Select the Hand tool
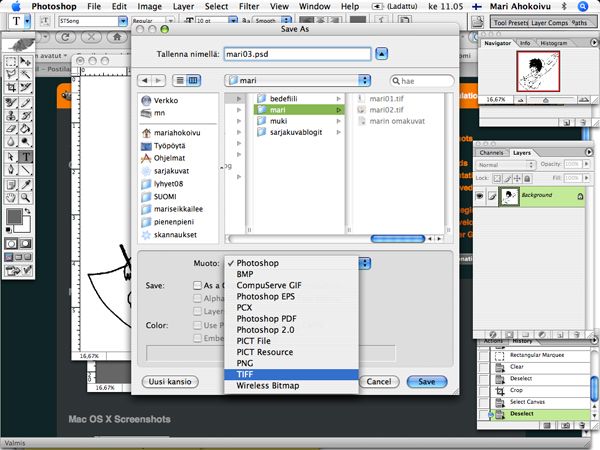The height and width of the screenshot is (450, 600). (11, 198)
